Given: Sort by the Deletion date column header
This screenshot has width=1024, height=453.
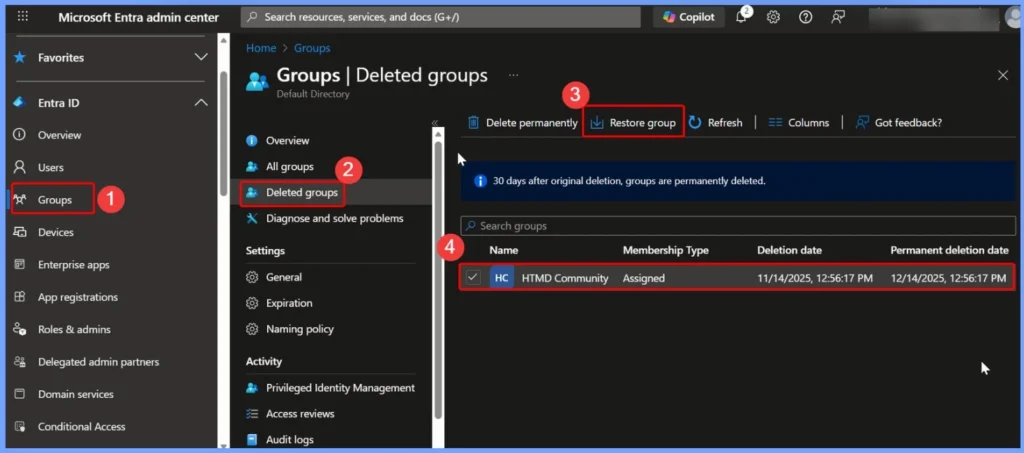Looking at the screenshot, I should [790, 251].
